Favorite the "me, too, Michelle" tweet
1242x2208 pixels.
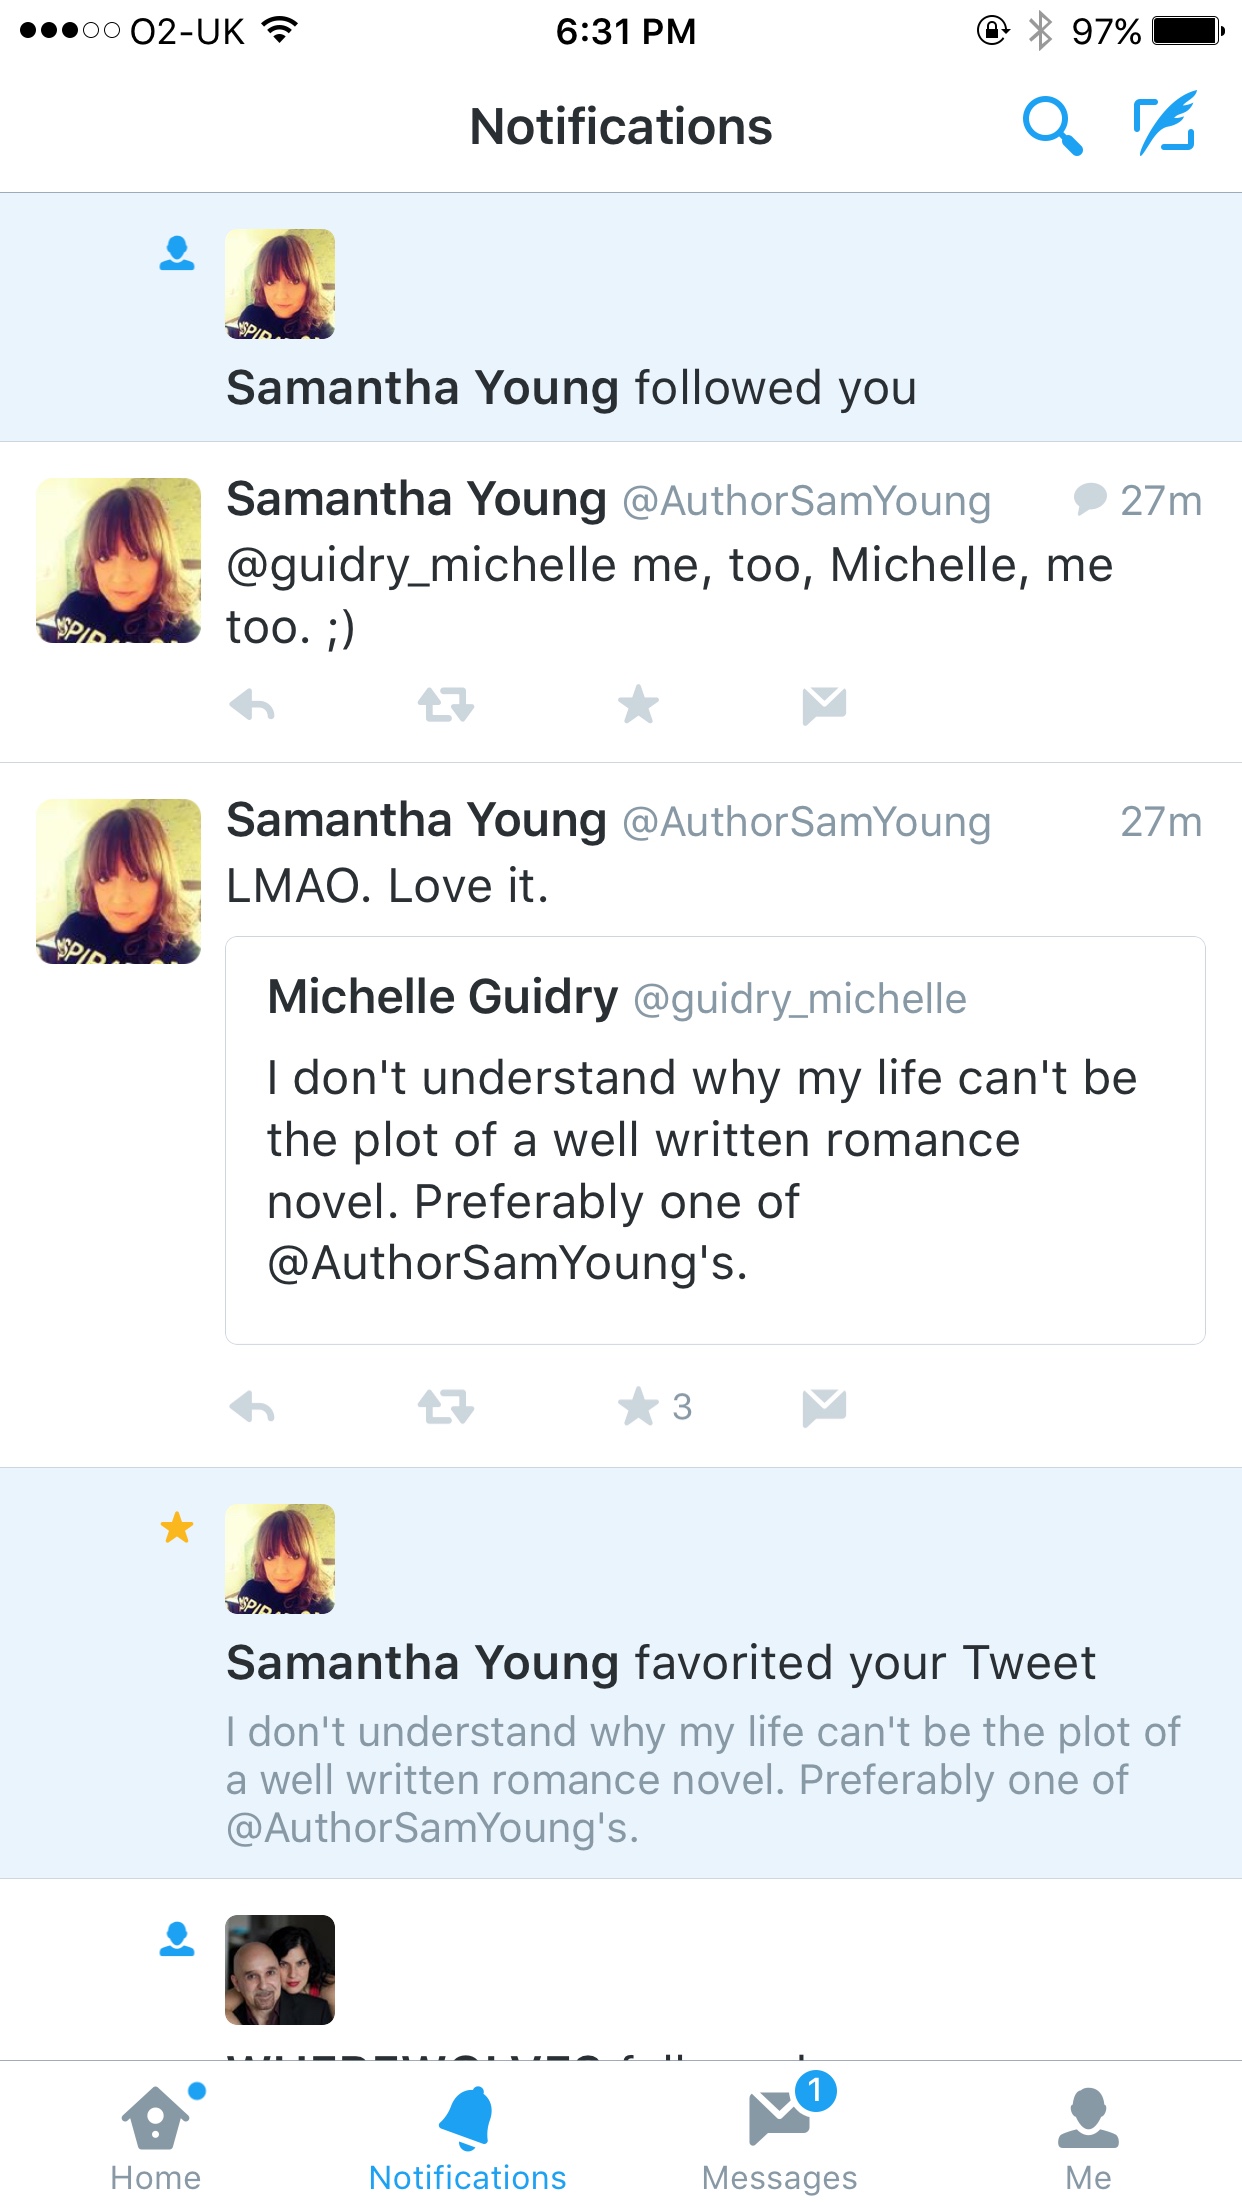click(638, 706)
